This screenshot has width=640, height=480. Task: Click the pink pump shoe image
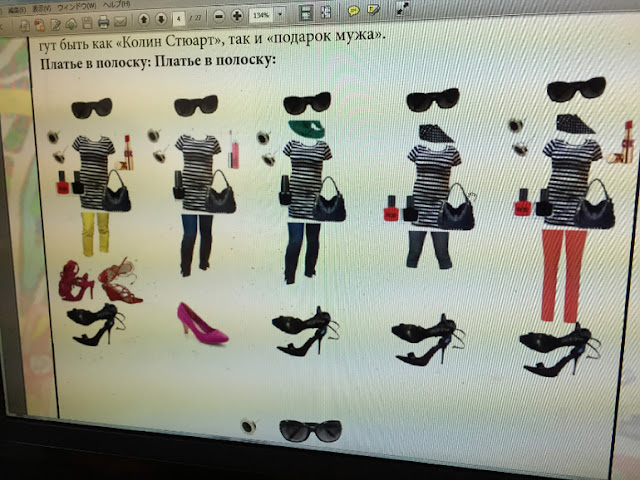click(202, 324)
